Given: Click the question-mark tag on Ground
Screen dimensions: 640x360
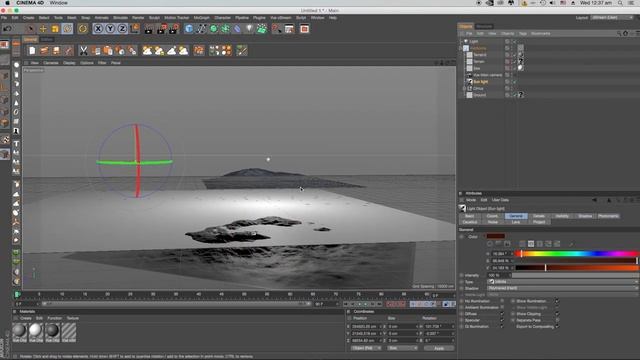Looking at the screenshot, I should pos(521,95).
